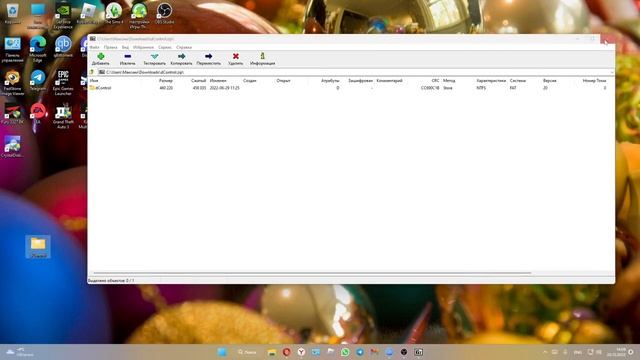Click the archive path address field
The image size is (640, 360).
pyautogui.click(x=353, y=72)
